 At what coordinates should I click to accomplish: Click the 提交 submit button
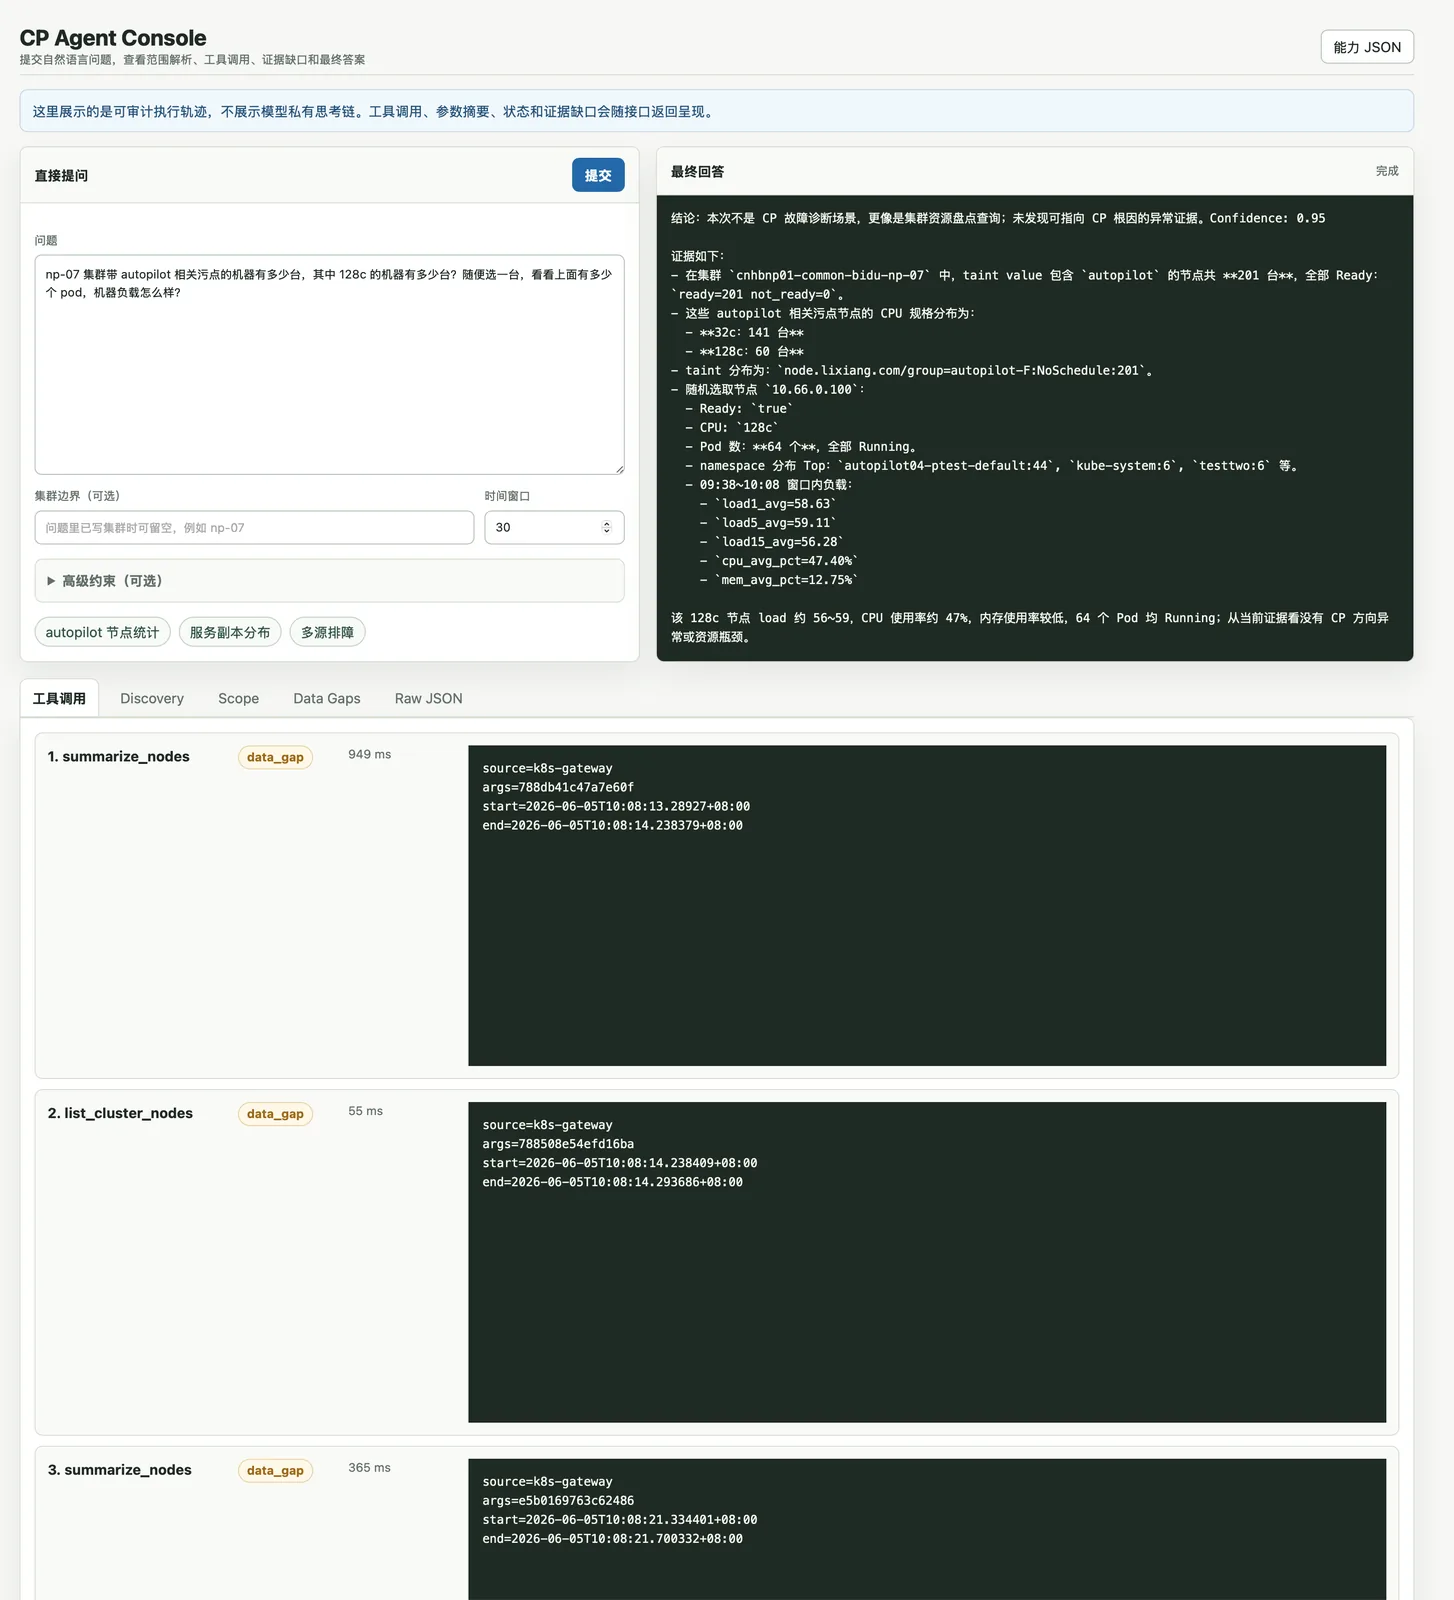(598, 175)
